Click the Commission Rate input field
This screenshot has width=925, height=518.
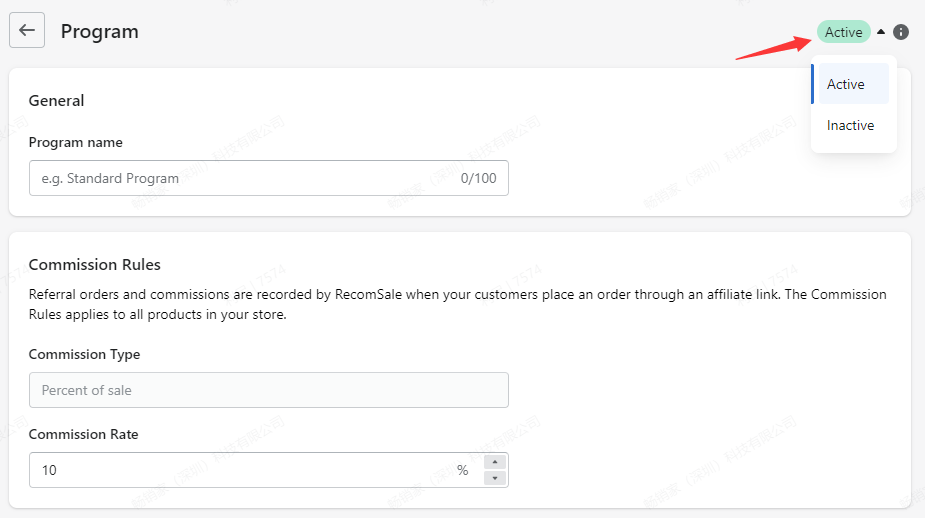click(x=240, y=470)
